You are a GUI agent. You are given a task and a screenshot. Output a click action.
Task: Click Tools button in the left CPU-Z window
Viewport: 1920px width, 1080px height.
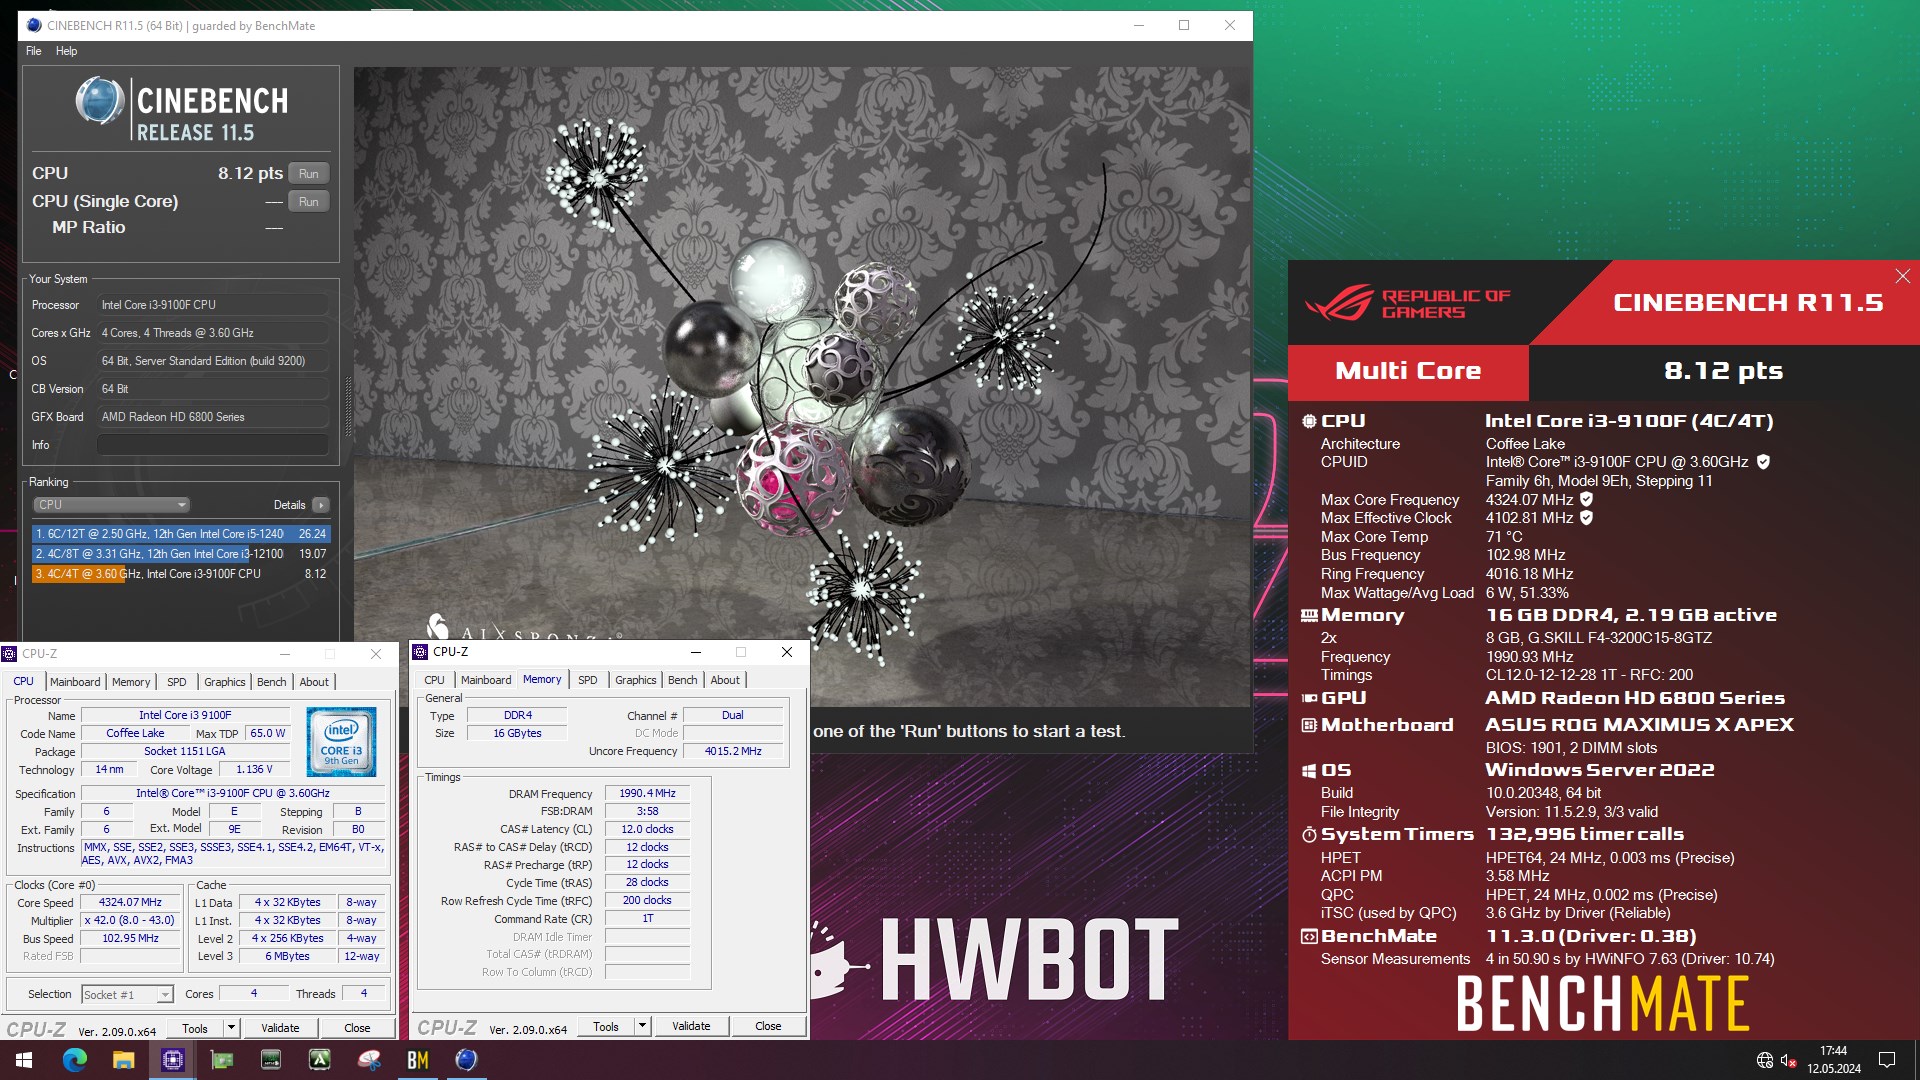[195, 1027]
